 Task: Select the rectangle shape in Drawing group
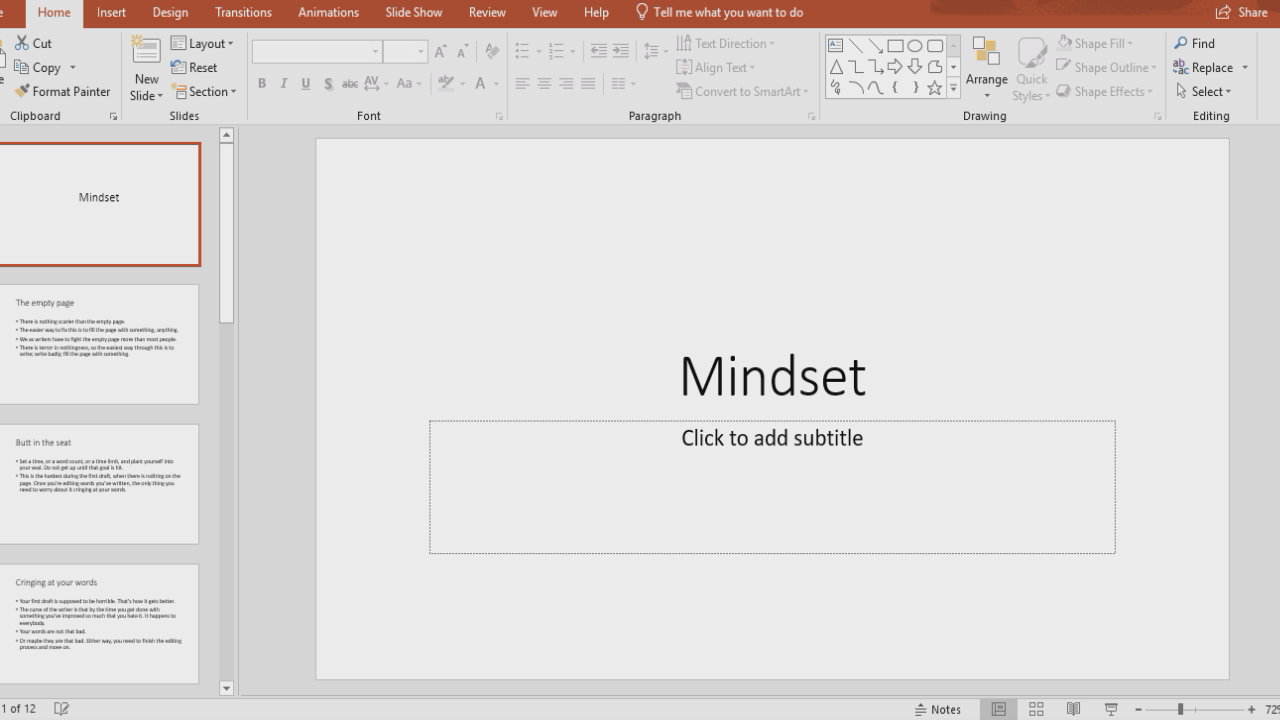(x=893, y=44)
